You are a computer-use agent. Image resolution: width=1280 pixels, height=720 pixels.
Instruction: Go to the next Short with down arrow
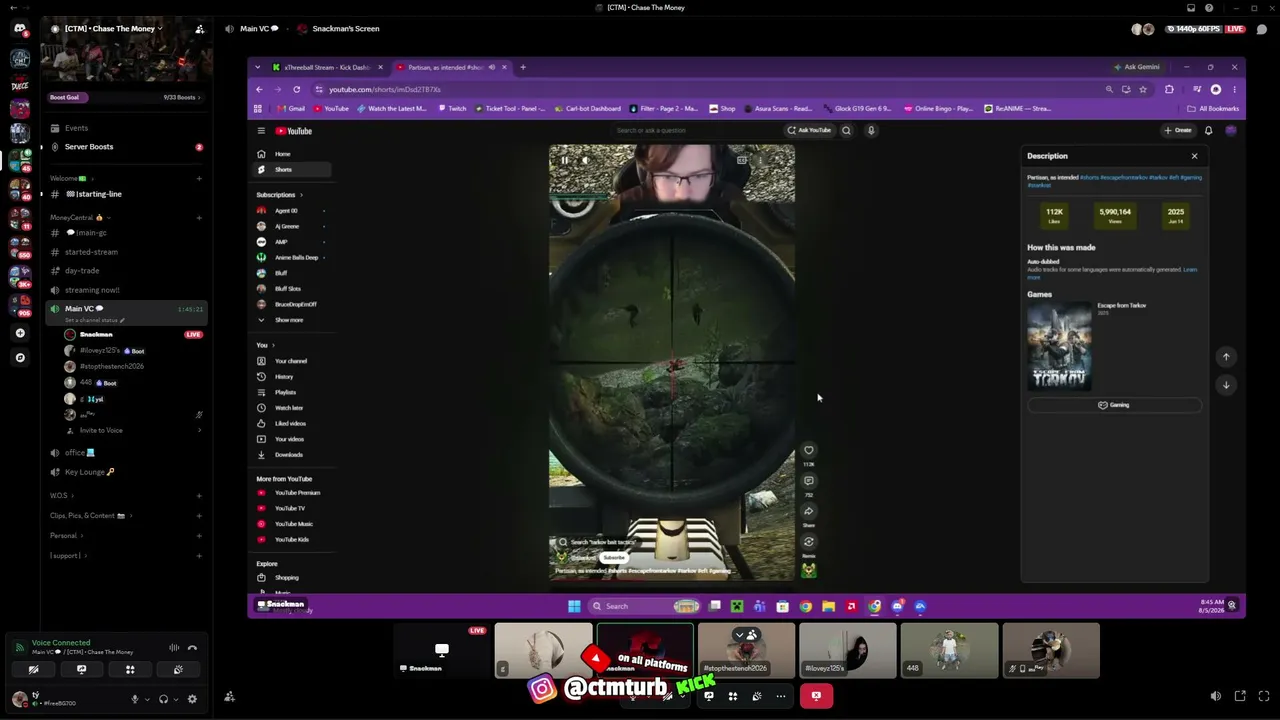pos(1226,385)
